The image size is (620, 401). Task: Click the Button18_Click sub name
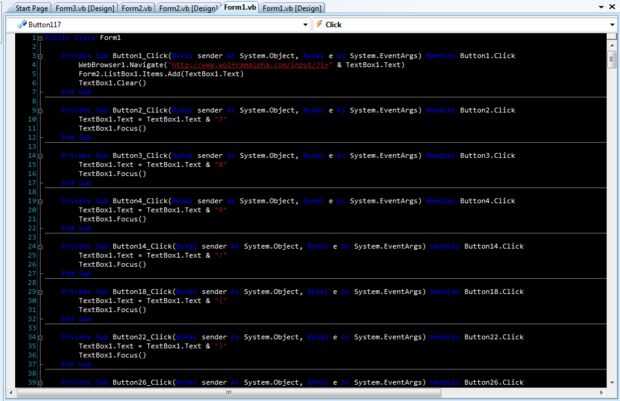point(142,292)
